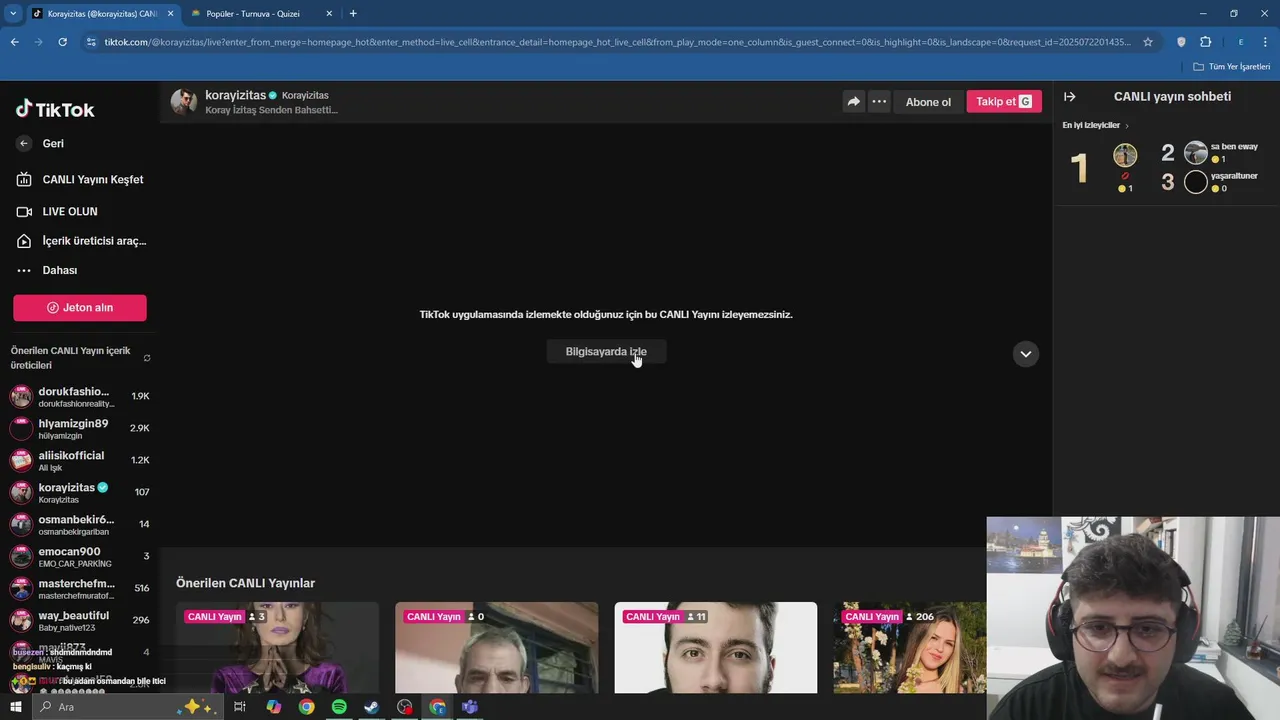
Task: Open recommended live thumbnail with 206 viewers
Action: (x=910, y=647)
